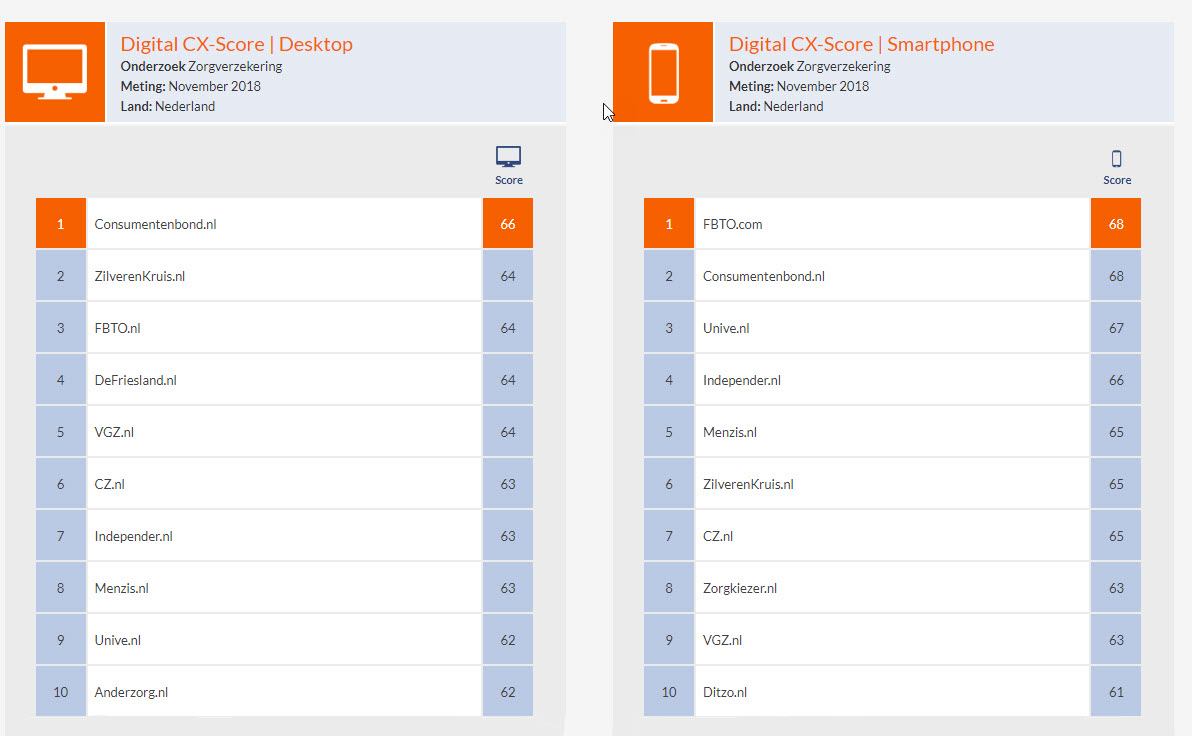Click the large orange desktop monitor icon
The height and width of the screenshot is (736, 1192).
55,71
